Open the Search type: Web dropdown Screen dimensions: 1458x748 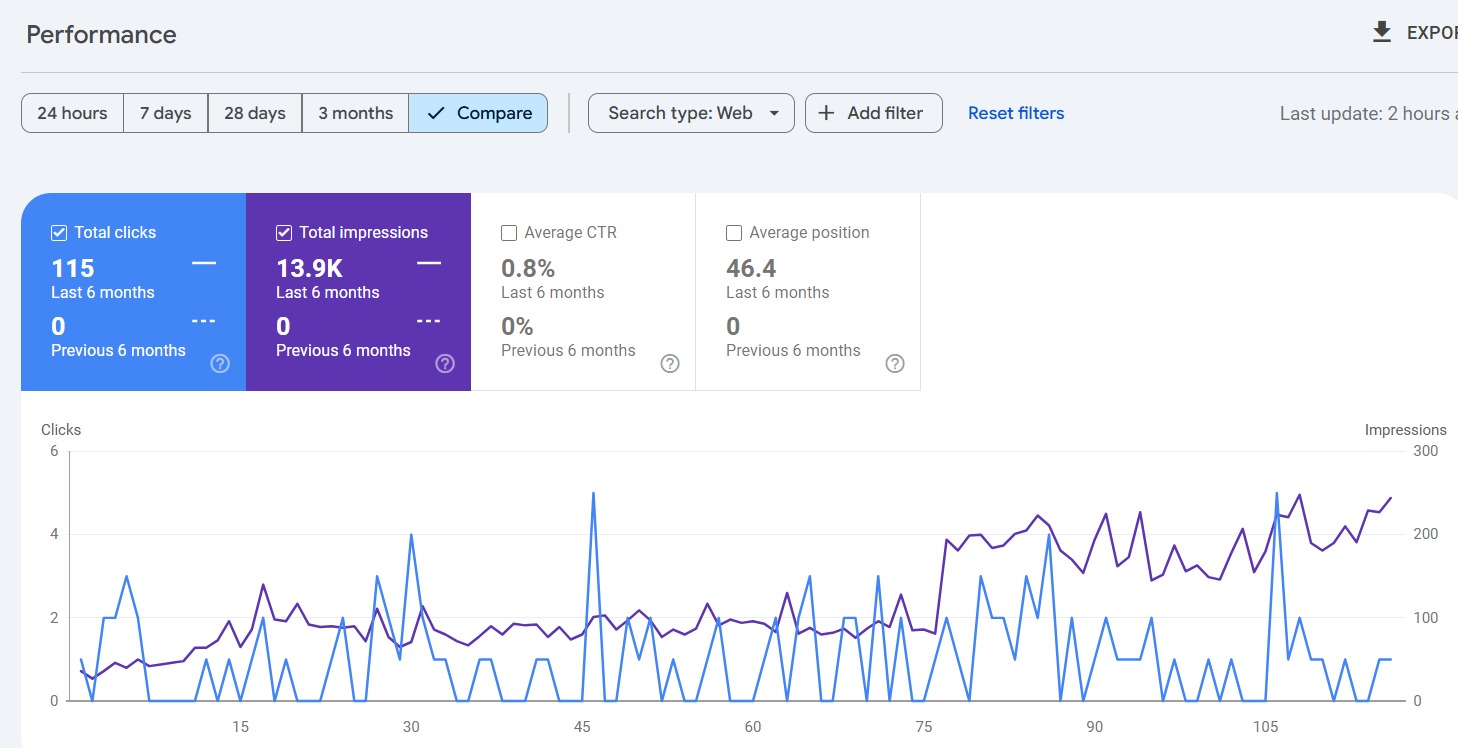click(690, 113)
